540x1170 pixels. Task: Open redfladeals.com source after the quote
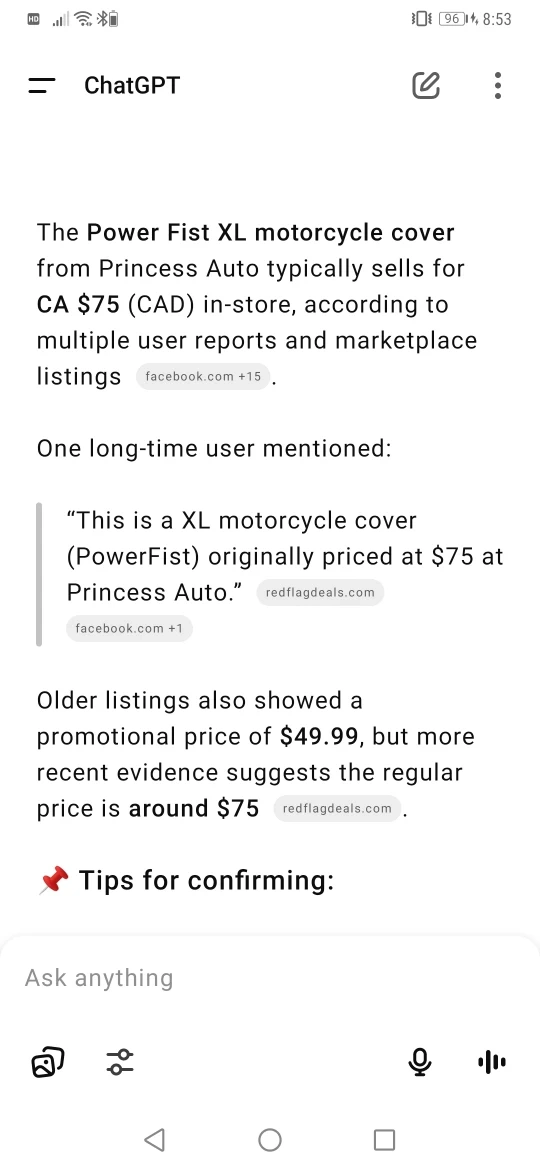320,592
